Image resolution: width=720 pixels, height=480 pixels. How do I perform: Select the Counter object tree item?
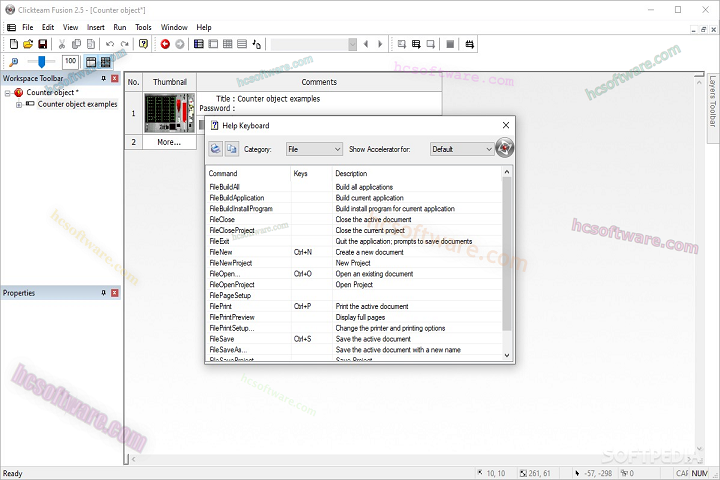[52, 93]
